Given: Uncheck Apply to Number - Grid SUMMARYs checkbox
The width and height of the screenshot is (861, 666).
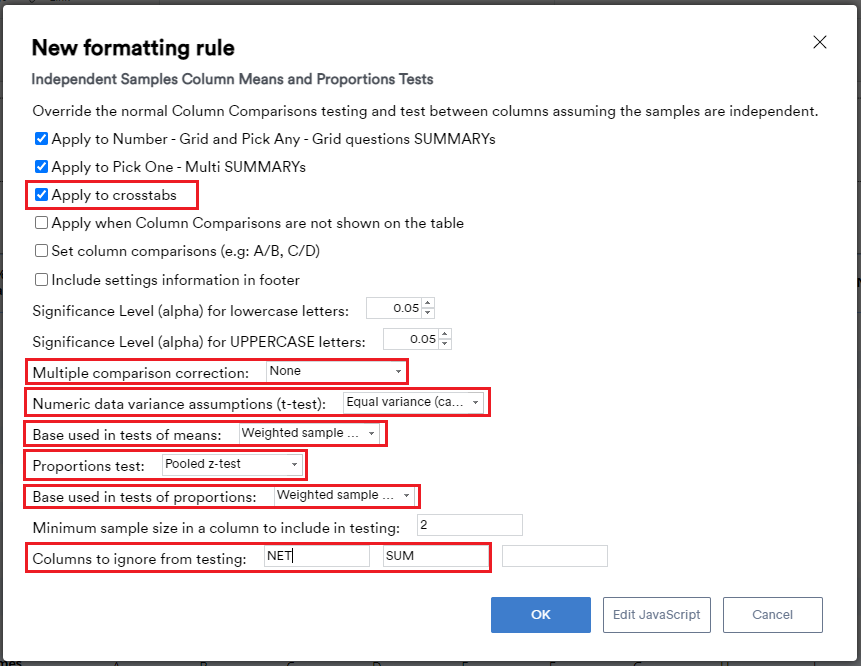Looking at the screenshot, I should [x=41, y=139].
